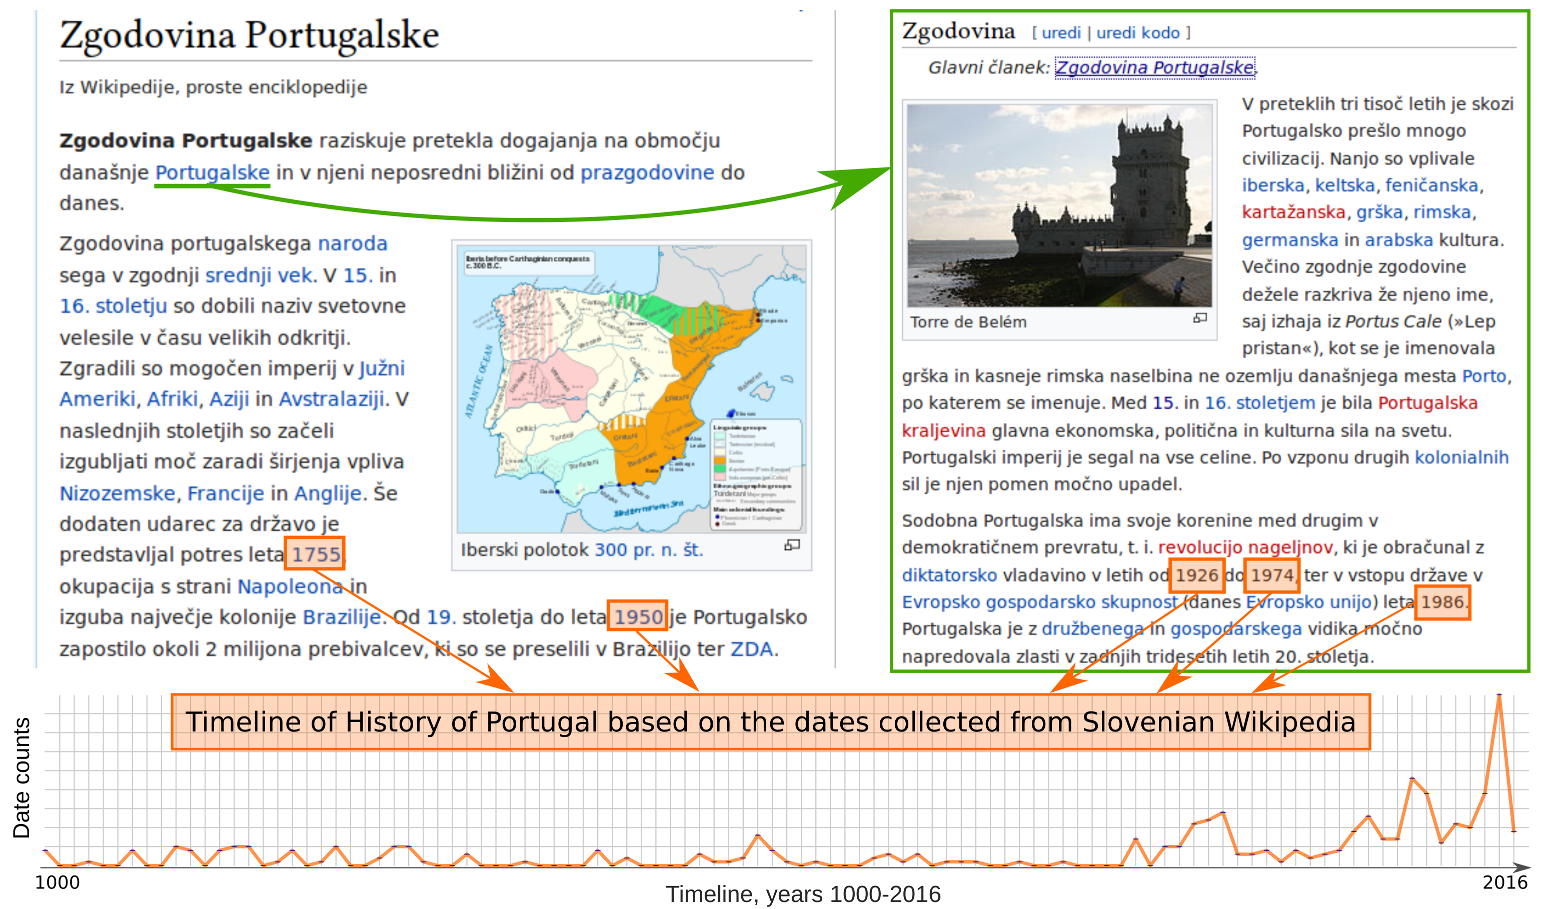
Task: Open the 'iberska' link
Action: 1273,185
